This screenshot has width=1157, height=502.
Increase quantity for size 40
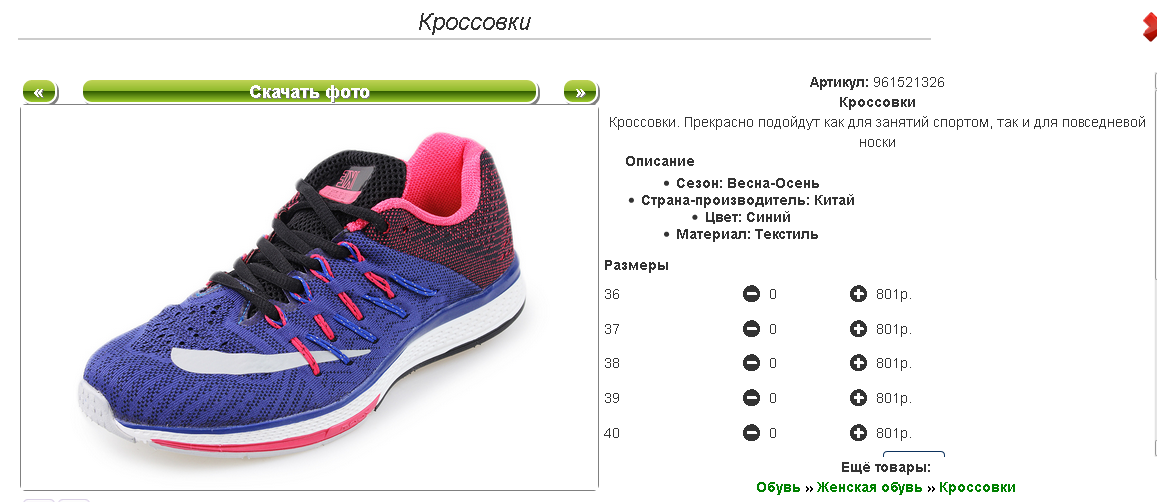click(x=858, y=433)
